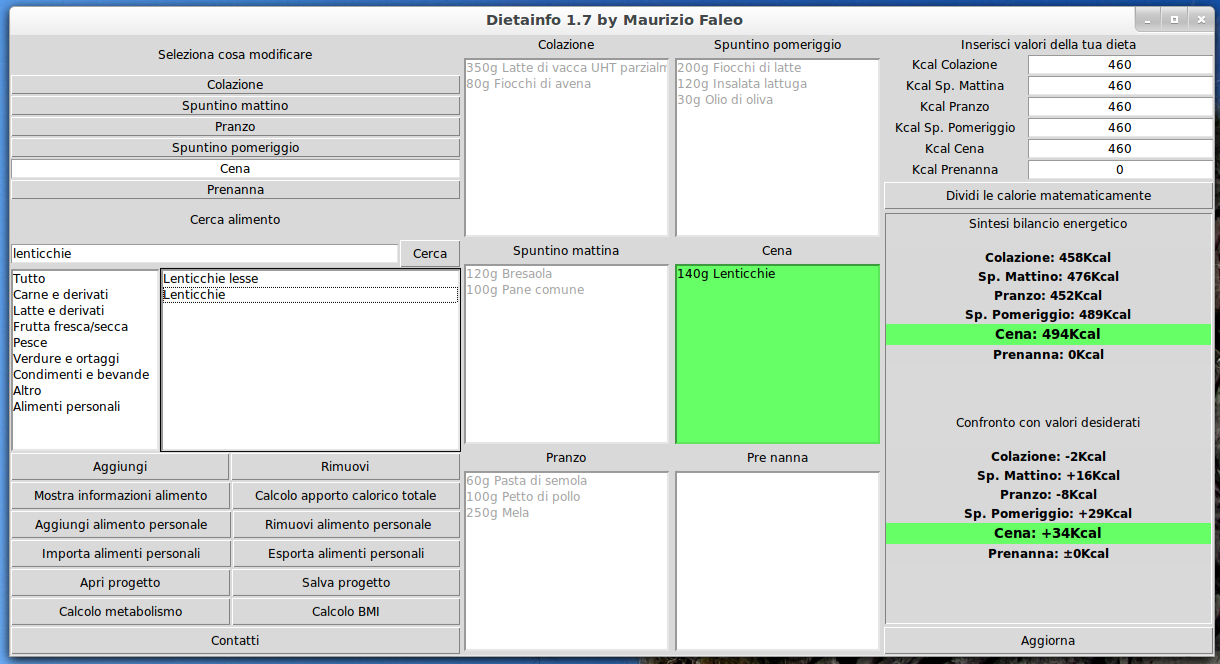The width and height of the screenshot is (1220, 664).
Task: Click Salva progetto button
Action: coord(345,583)
